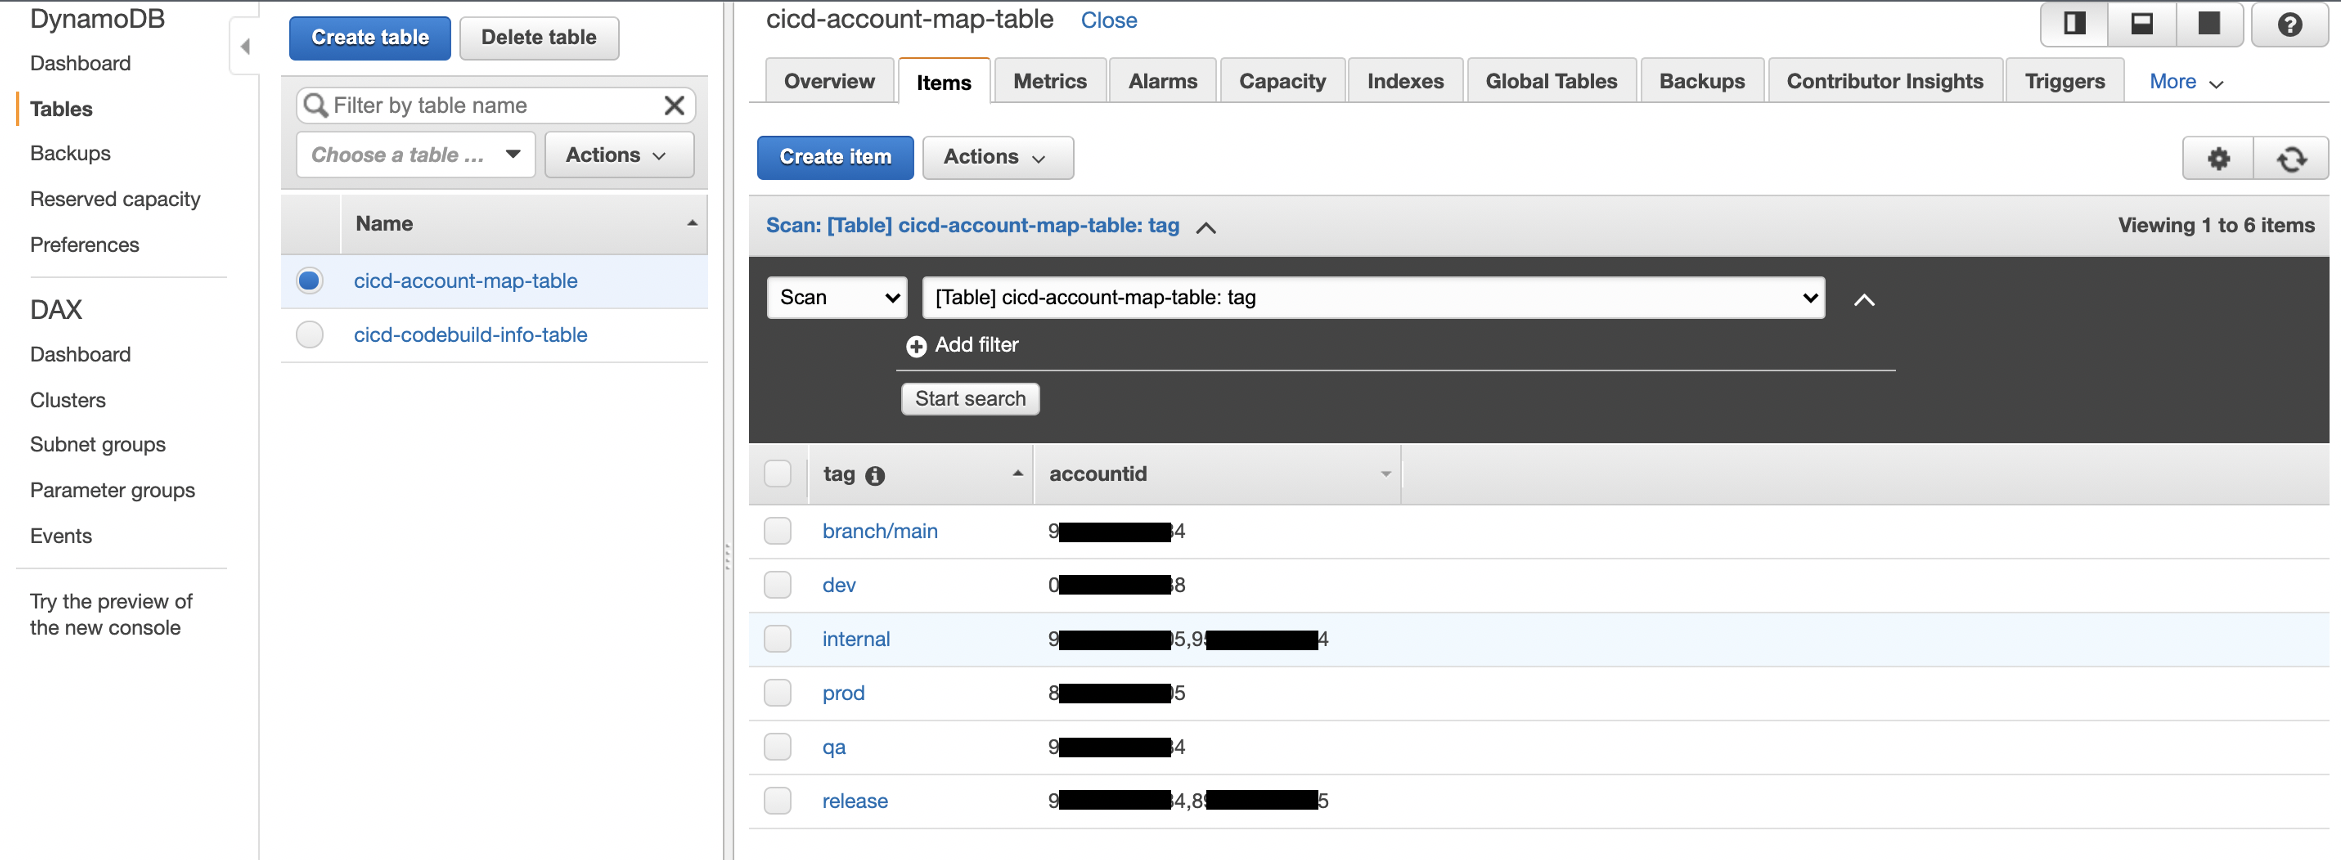This screenshot has width=2346, height=860.
Task: Click the Filter by table name field
Action: point(496,105)
